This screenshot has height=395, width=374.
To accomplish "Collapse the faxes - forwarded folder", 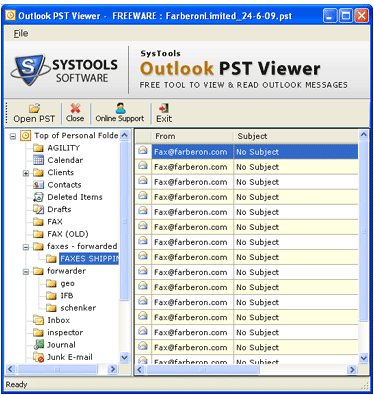I will pyautogui.click(x=26, y=247).
